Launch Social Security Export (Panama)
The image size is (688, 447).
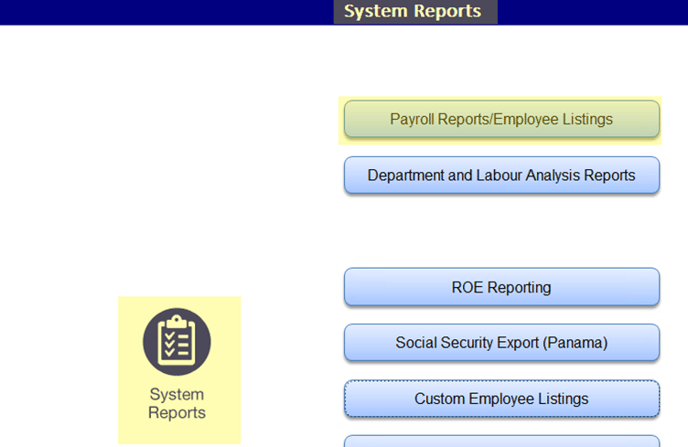(501, 343)
